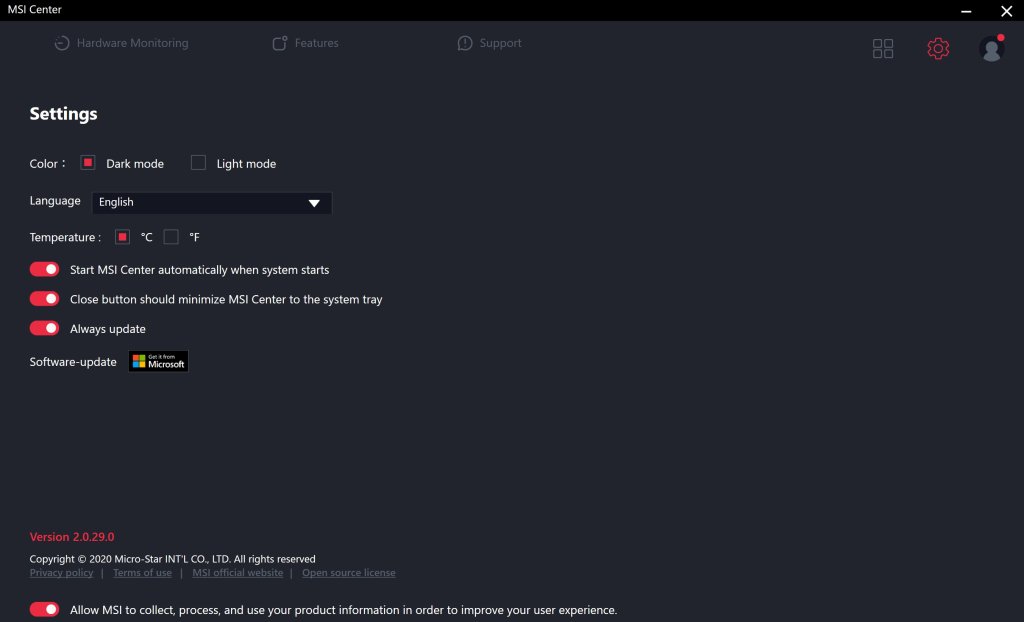This screenshot has width=1024, height=622.
Task: Open the Terms of use link
Action: (x=142, y=573)
